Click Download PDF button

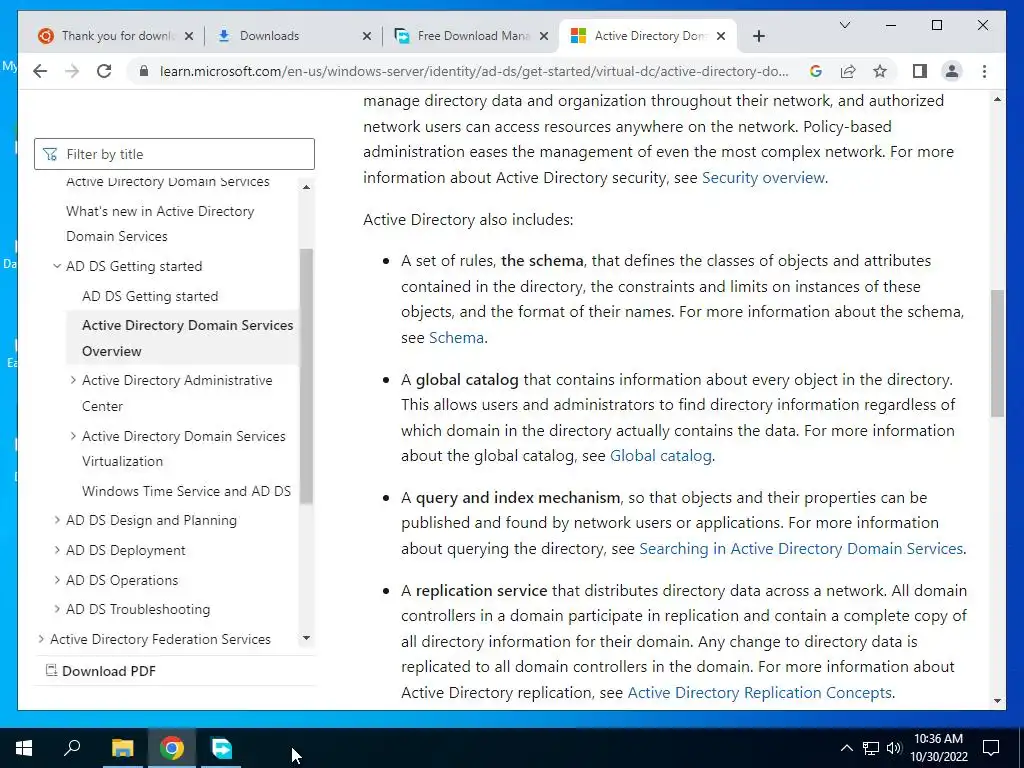tap(101, 671)
